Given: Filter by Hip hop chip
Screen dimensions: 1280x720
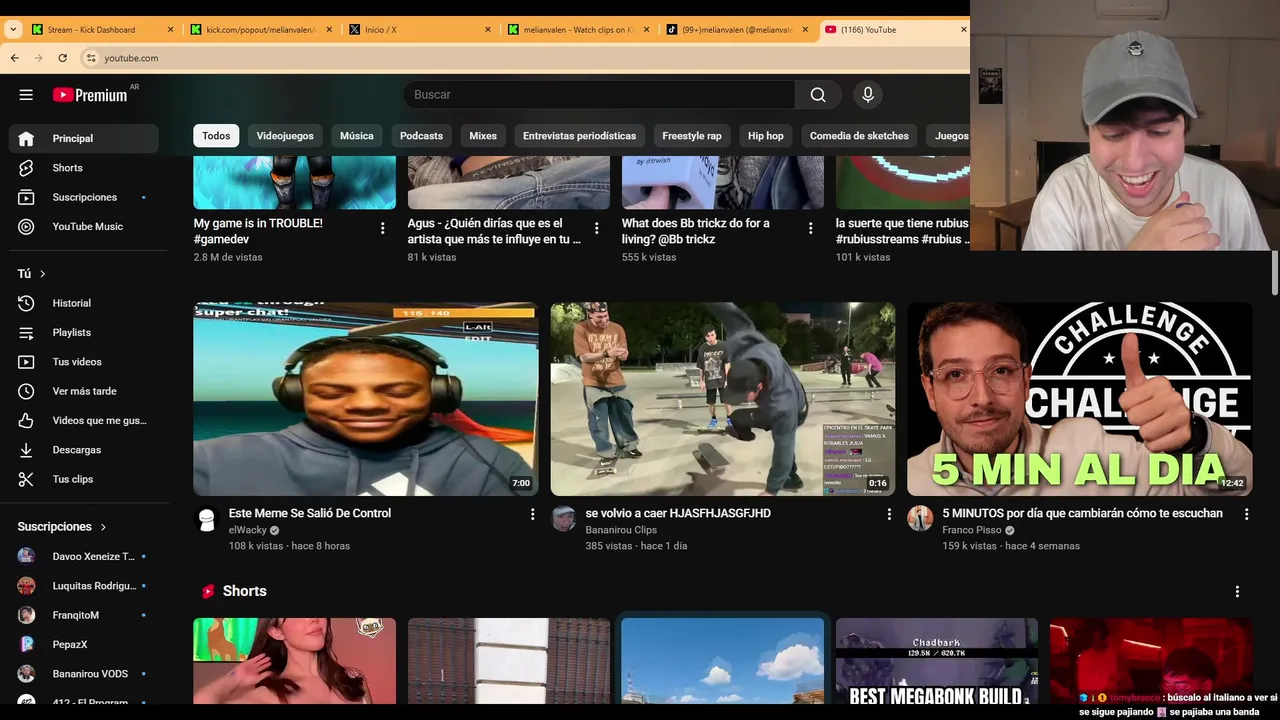Looking at the screenshot, I should [766, 136].
